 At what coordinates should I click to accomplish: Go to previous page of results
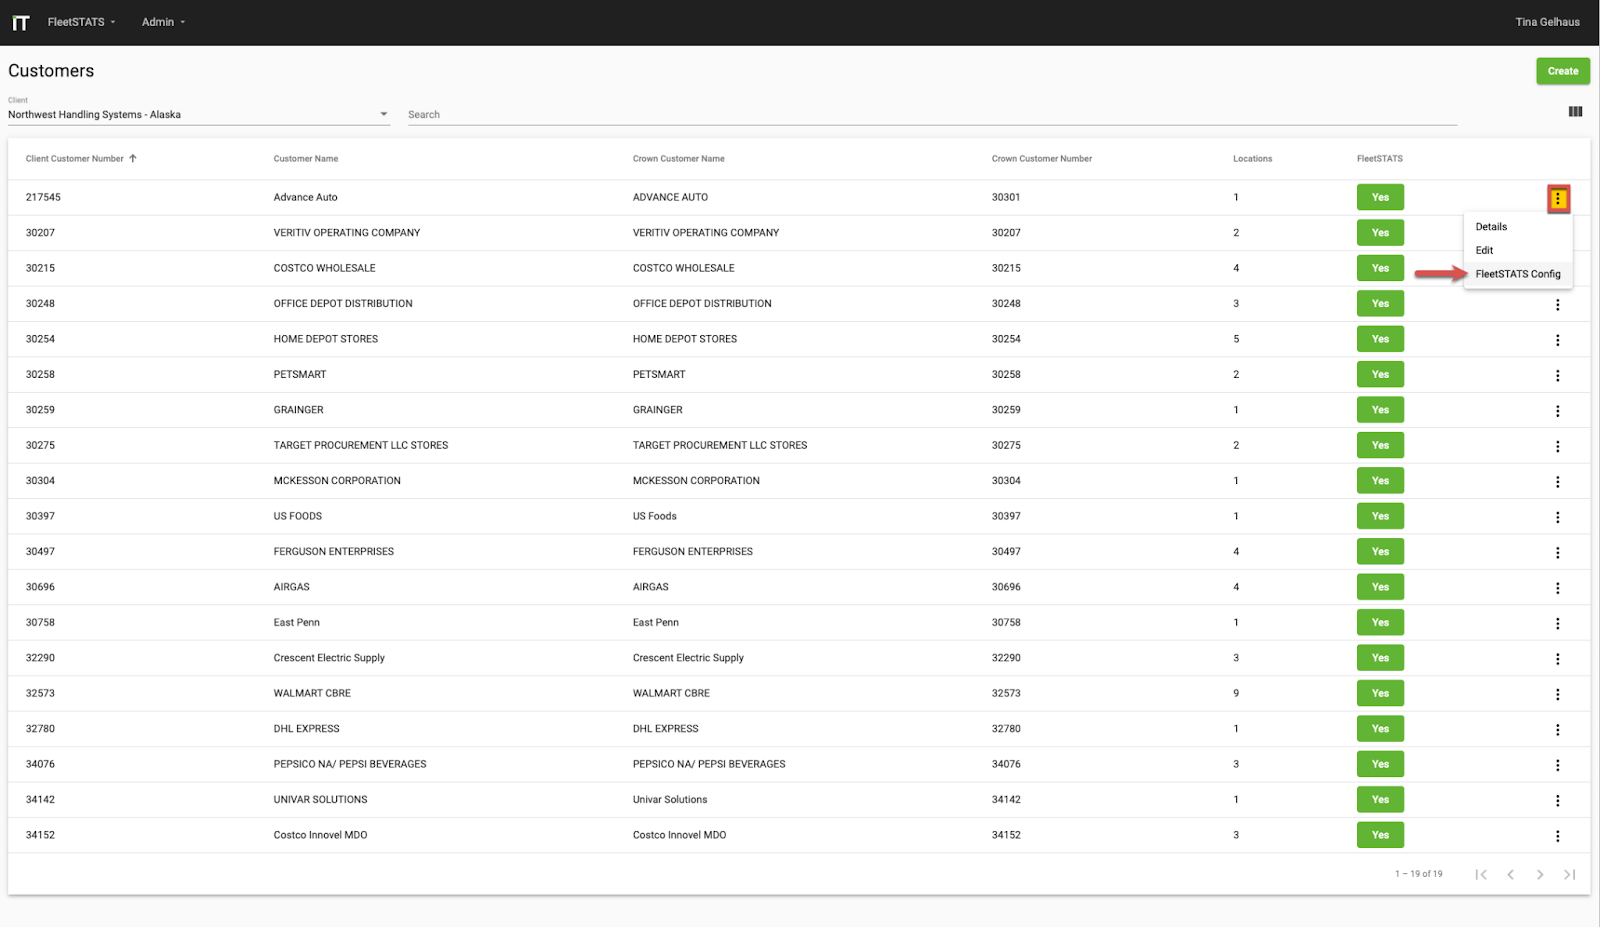point(1510,875)
